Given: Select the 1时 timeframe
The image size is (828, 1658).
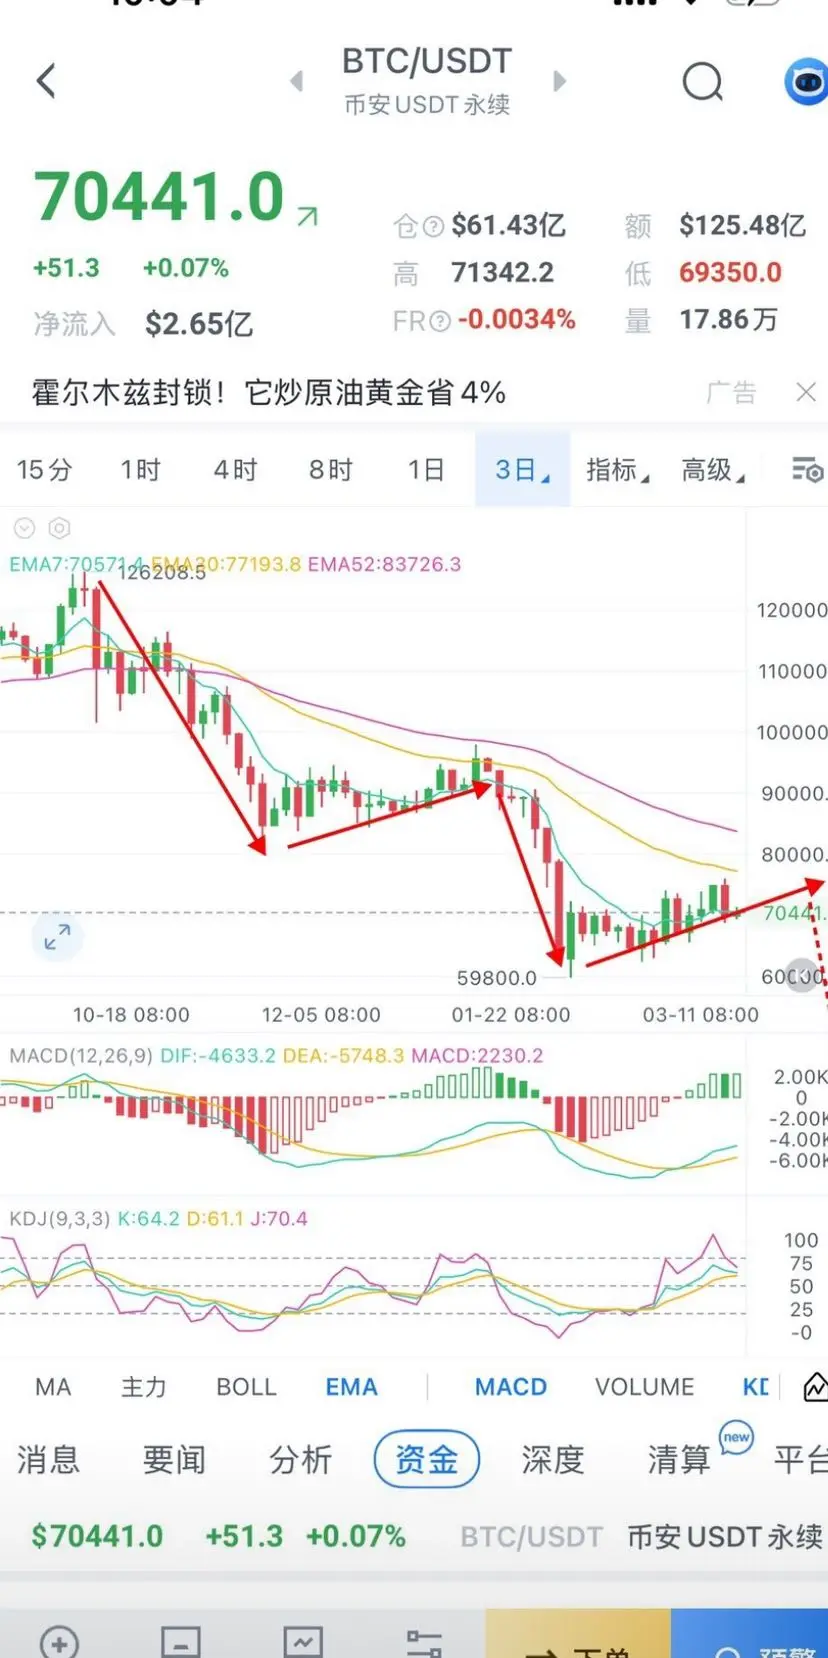Looking at the screenshot, I should (140, 469).
